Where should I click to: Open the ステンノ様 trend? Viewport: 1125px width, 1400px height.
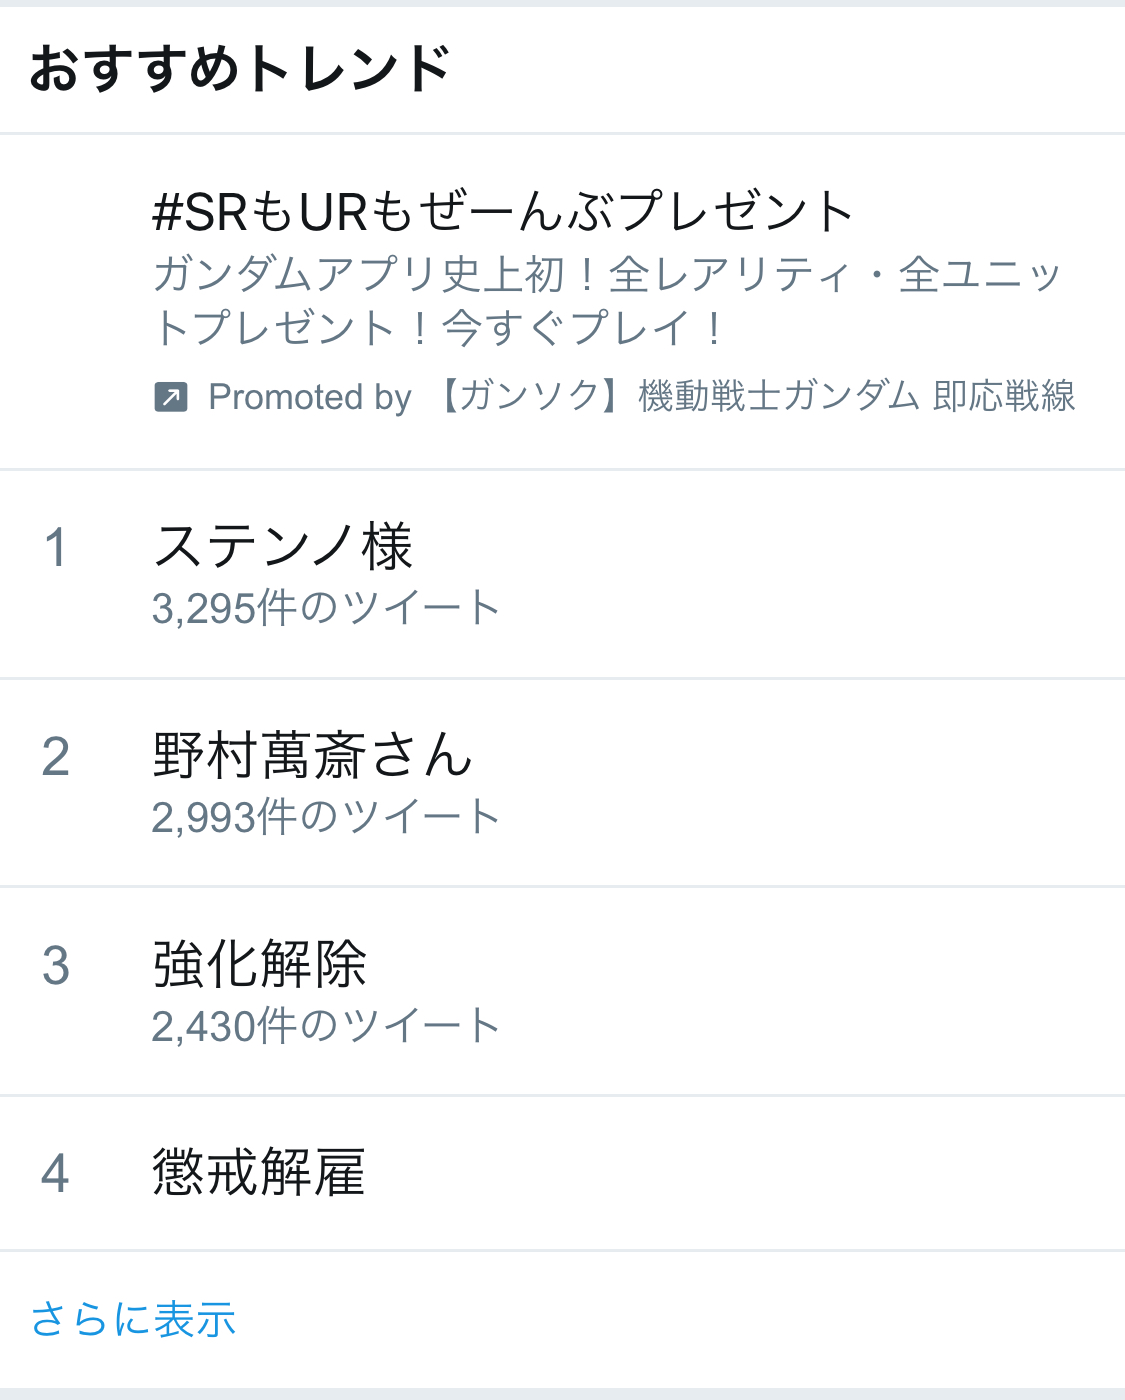coord(283,547)
